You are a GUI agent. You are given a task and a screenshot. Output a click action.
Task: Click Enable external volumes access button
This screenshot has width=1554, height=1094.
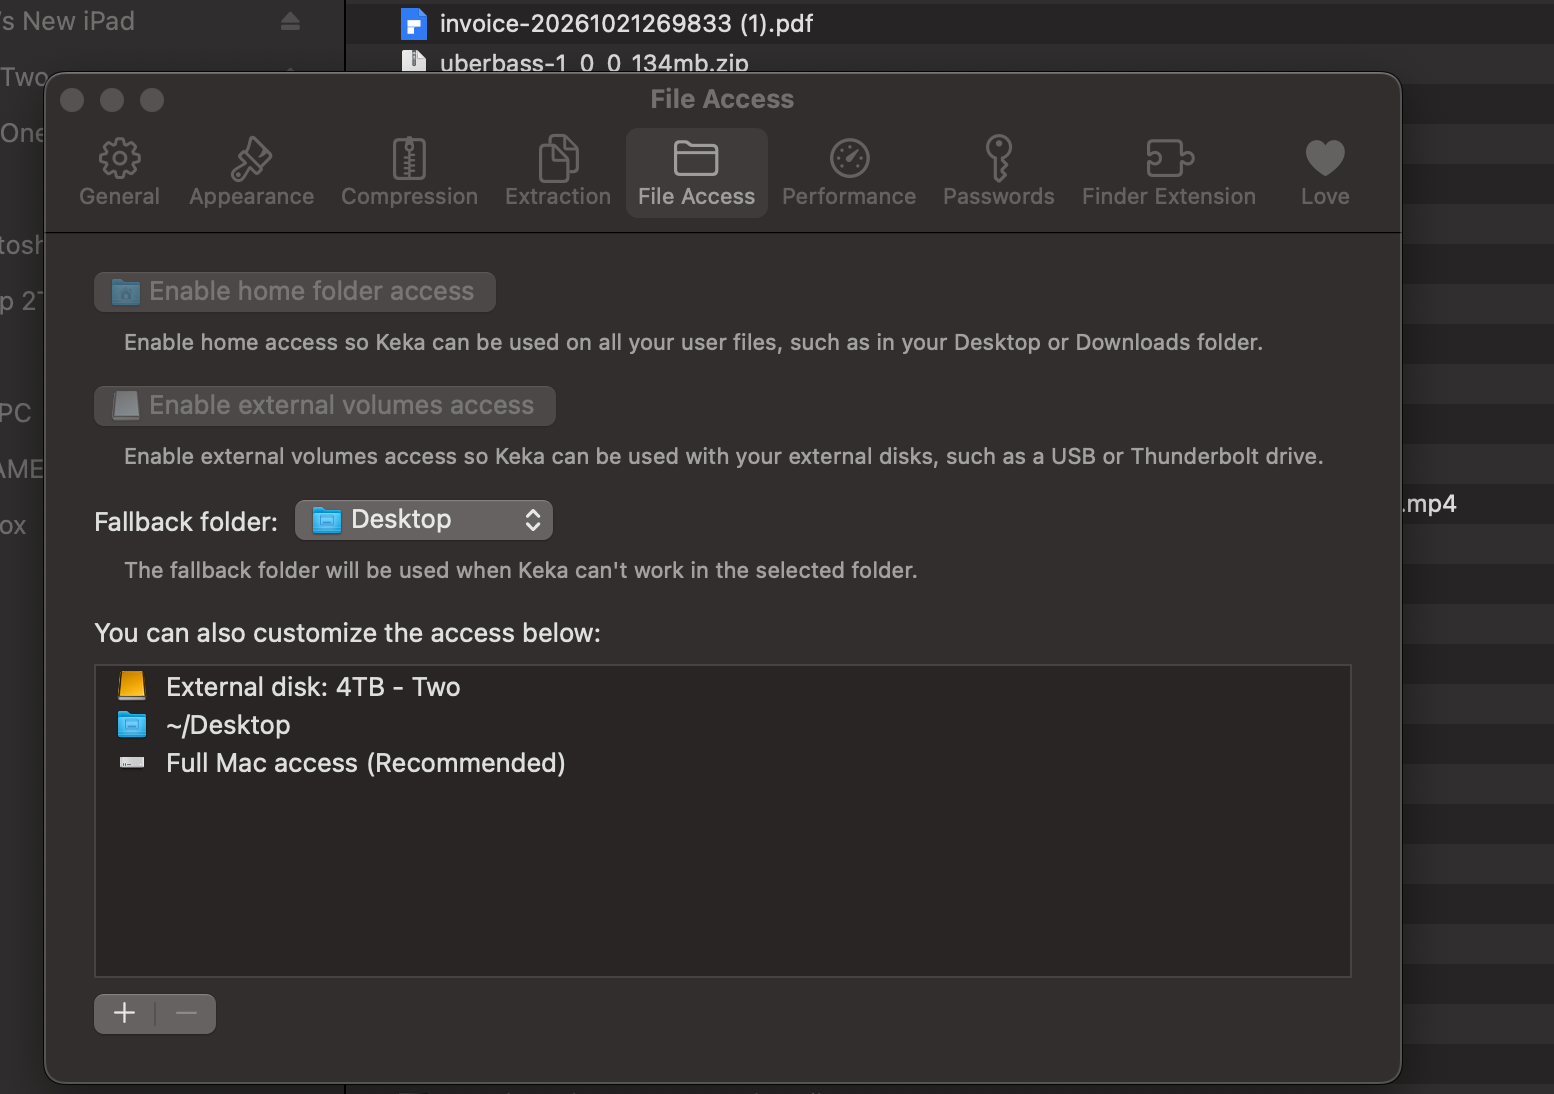pos(325,406)
